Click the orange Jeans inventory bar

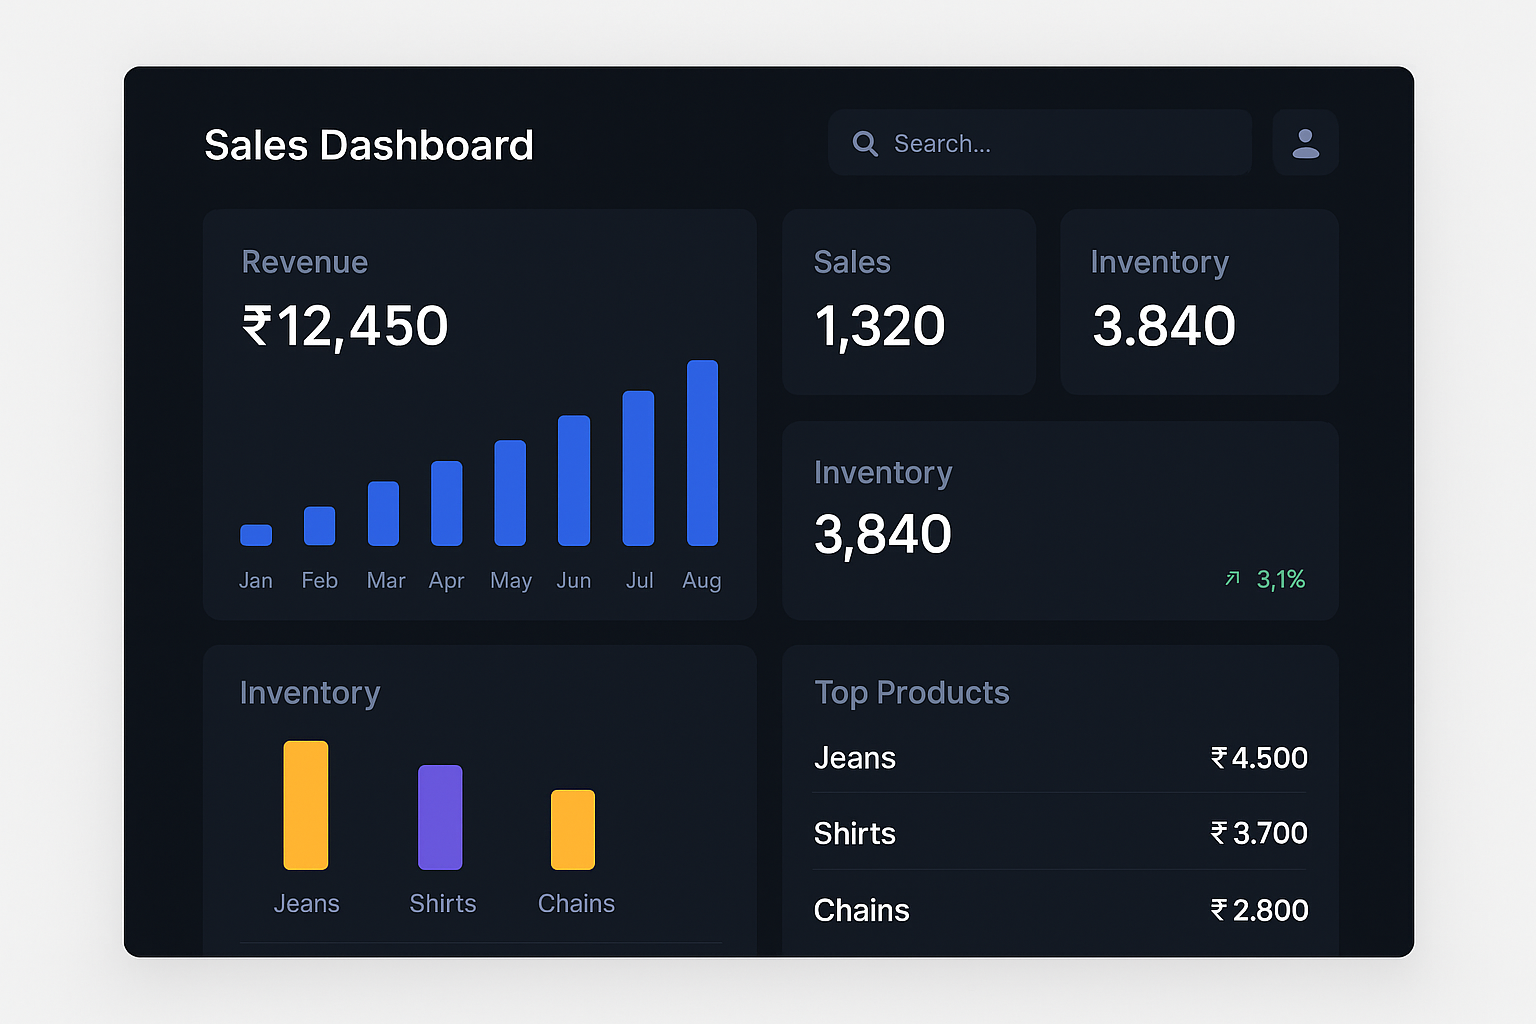[306, 805]
